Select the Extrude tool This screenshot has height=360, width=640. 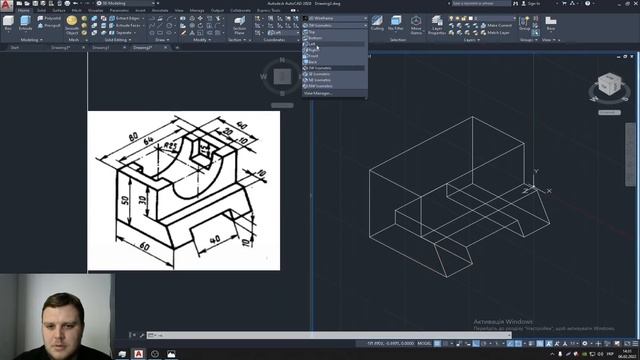(x=25, y=23)
